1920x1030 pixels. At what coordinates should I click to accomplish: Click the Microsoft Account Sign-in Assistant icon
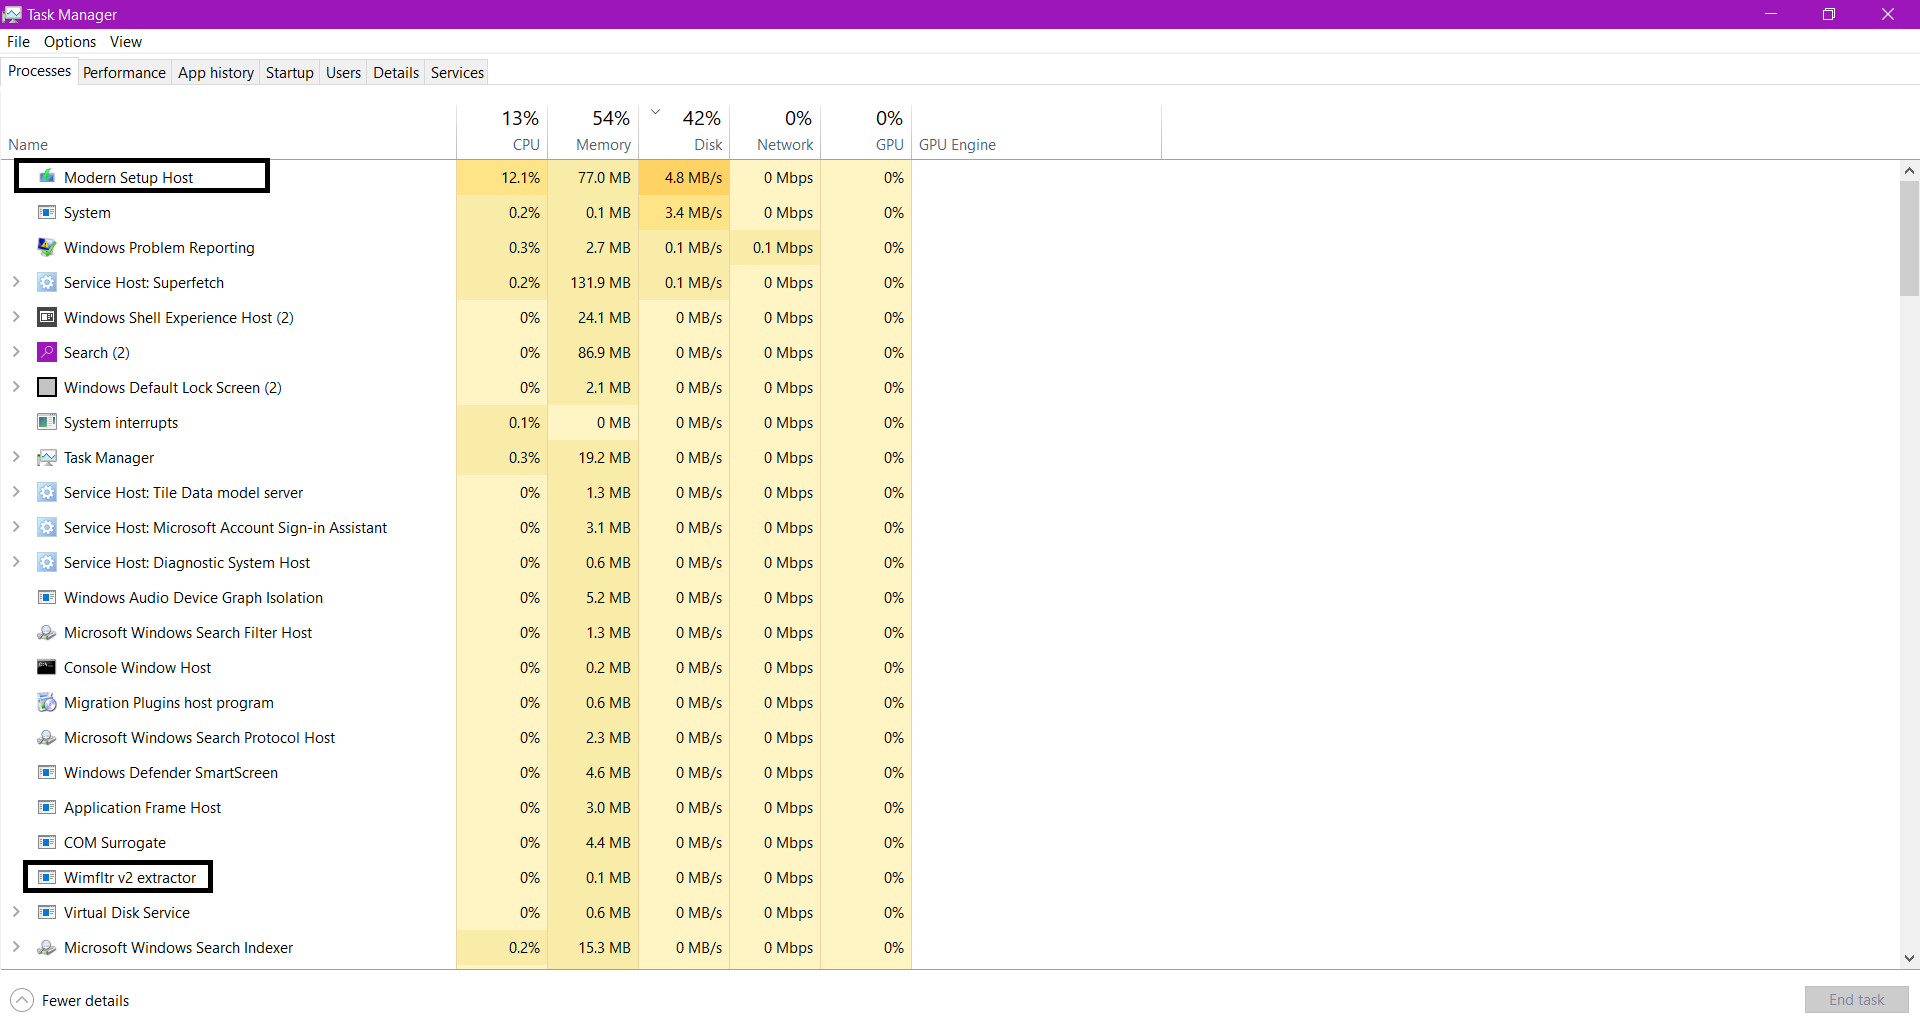point(47,527)
